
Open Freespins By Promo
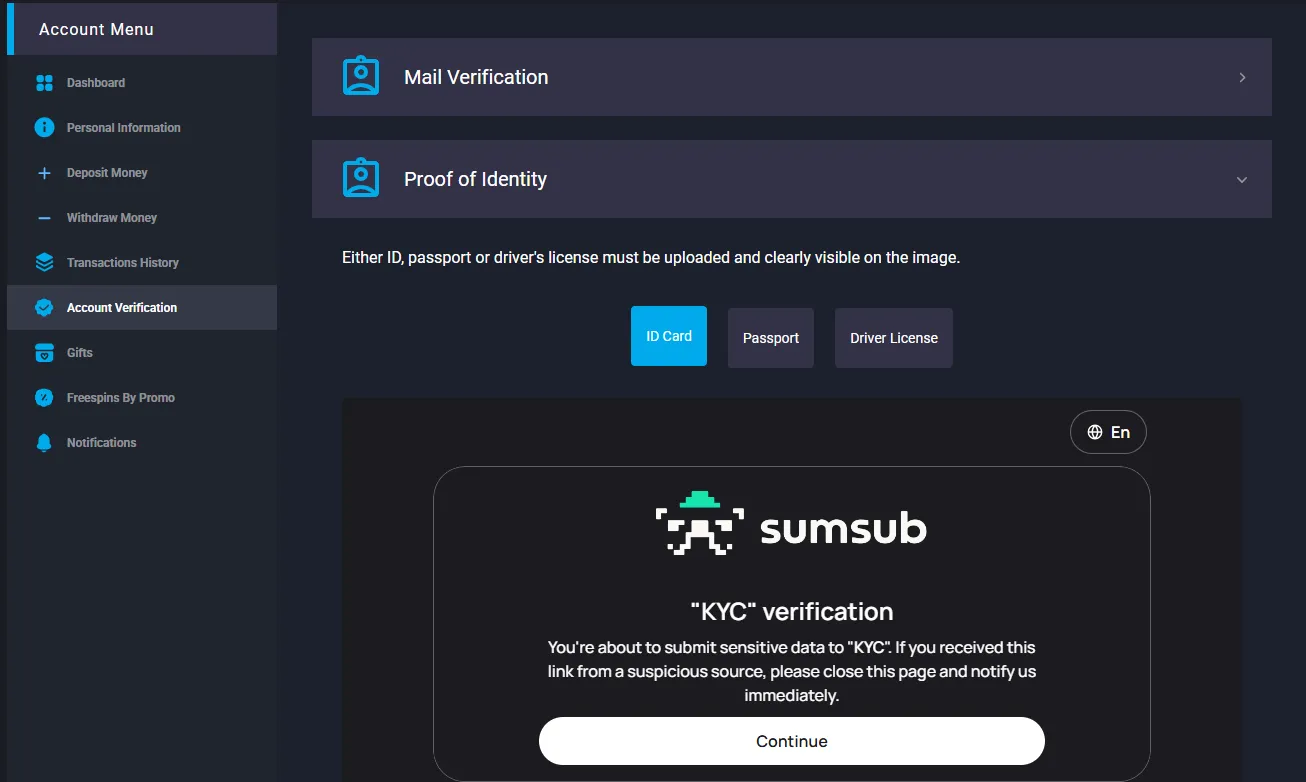pos(142,398)
